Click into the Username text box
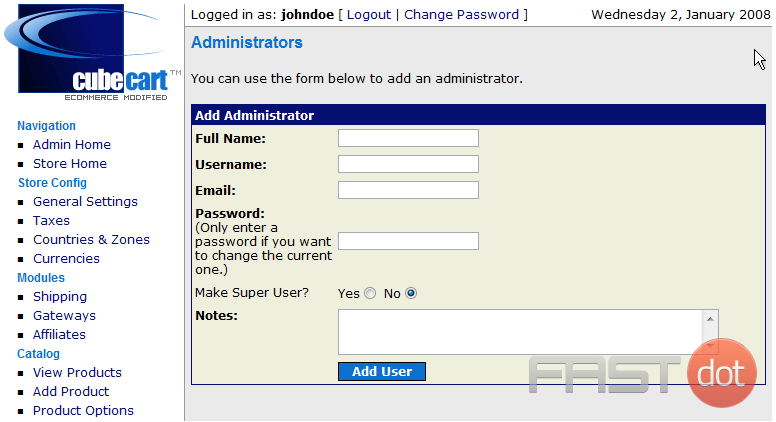This screenshot has height=422, width=776. click(x=408, y=164)
